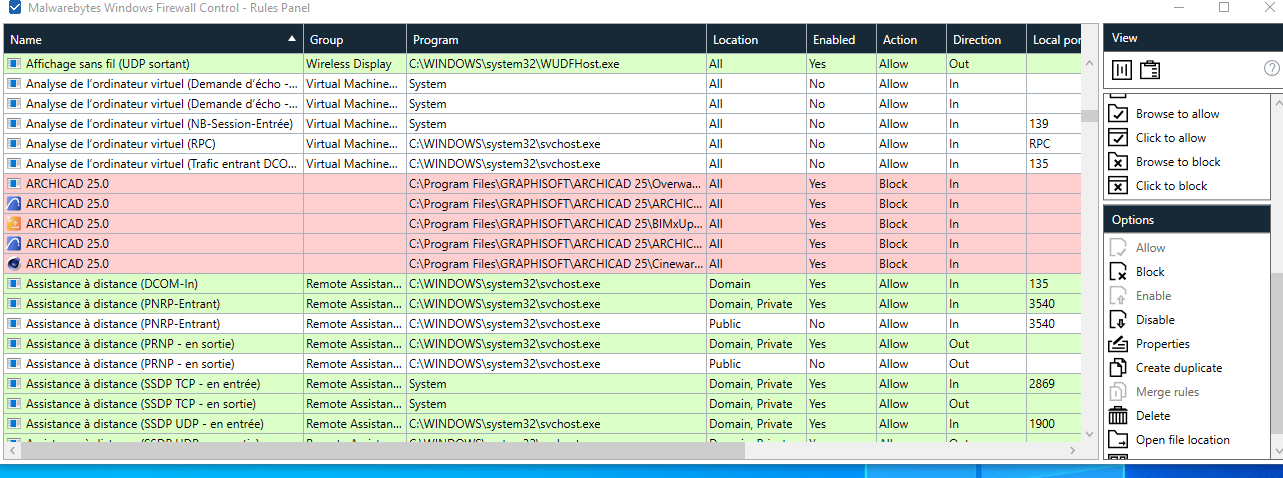Click the Wireless Display group cell
Viewport: 1283px width, 478px height.
coord(354,64)
